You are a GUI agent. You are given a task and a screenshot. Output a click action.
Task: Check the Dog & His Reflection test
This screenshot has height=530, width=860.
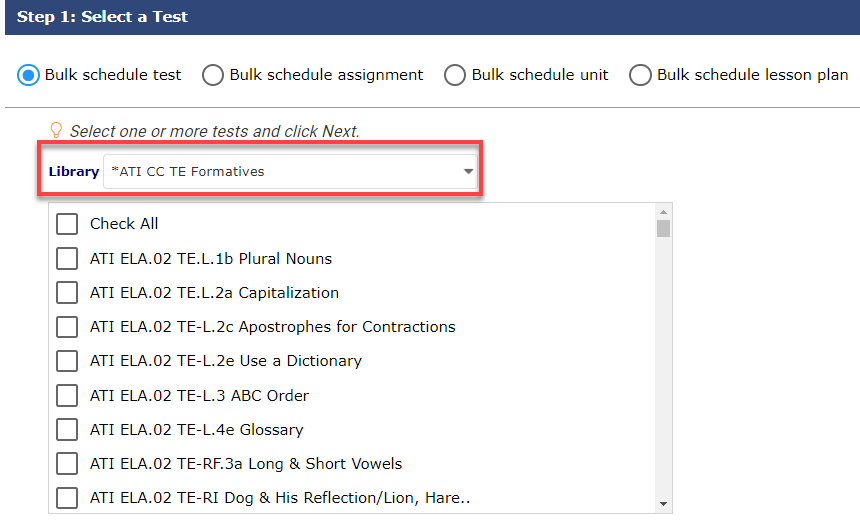(67, 498)
